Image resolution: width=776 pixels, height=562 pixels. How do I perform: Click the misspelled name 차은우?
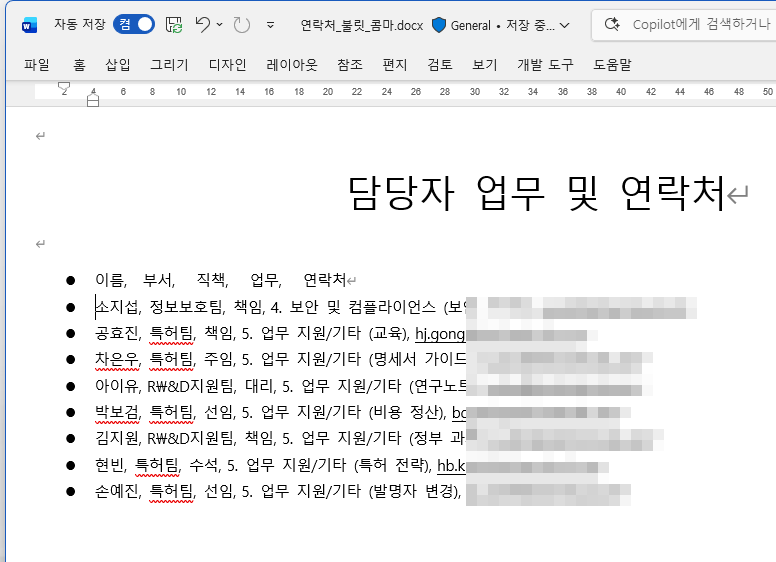coord(117,359)
